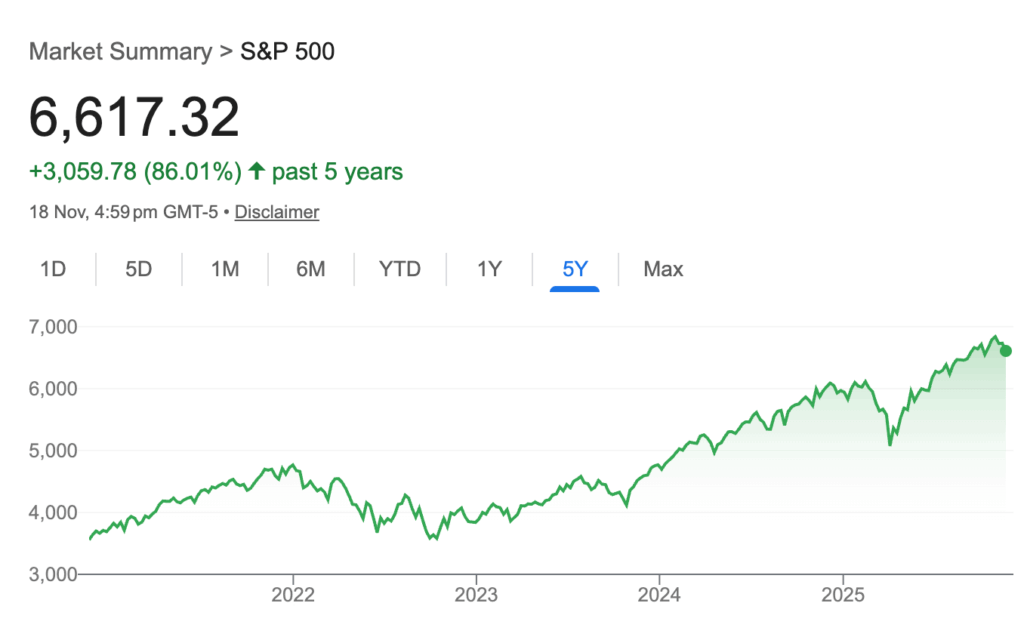Image resolution: width=1024 pixels, height=640 pixels.
Task: Switch chart to 1Y range
Action: 489,269
